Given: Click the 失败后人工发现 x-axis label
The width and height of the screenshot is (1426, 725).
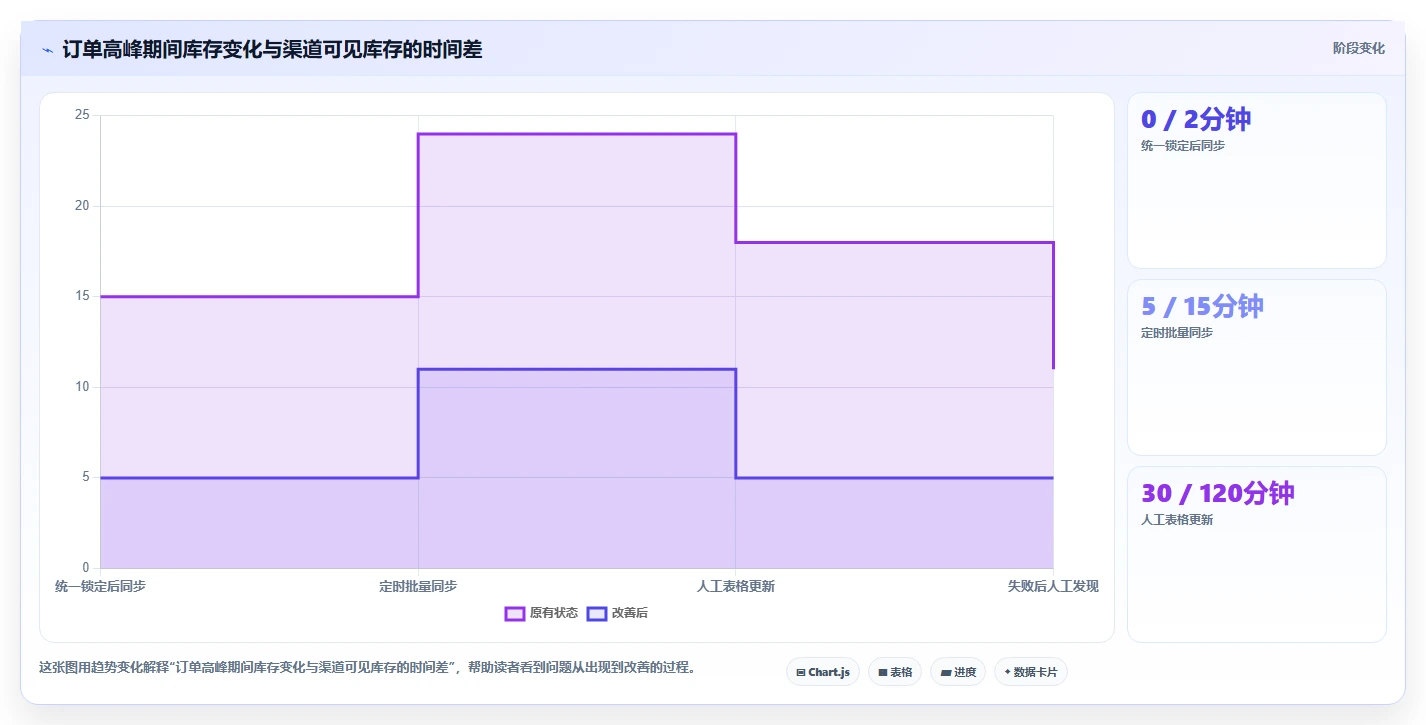Looking at the screenshot, I should (1053, 586).
